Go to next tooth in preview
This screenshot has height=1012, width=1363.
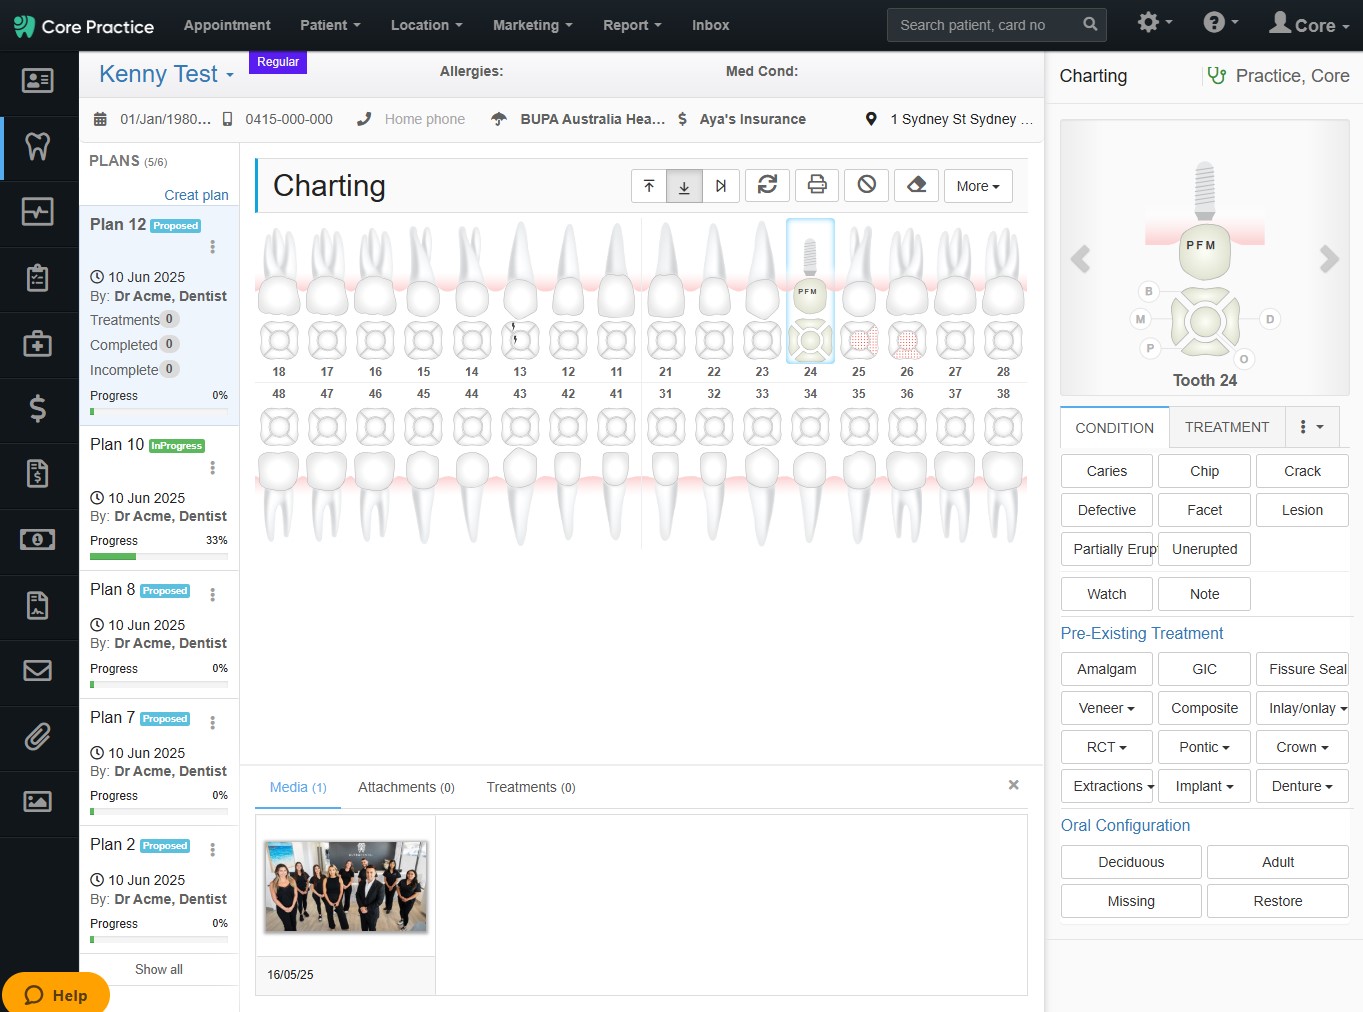click(1329, 260)
